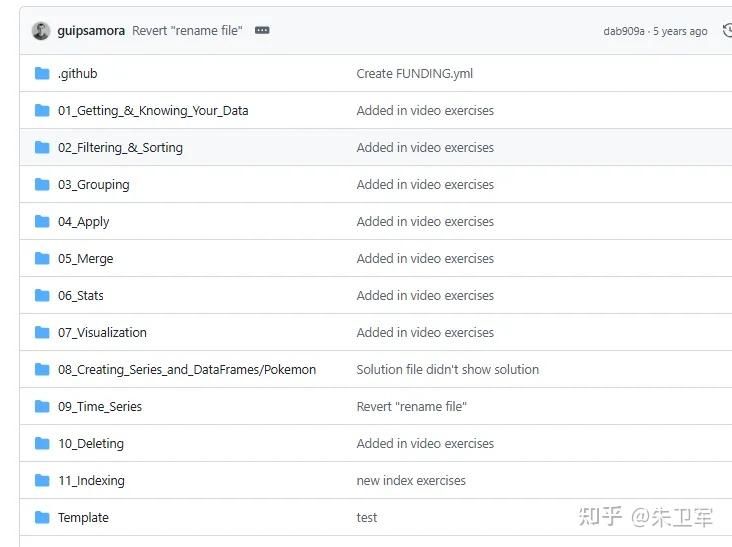Click folder icon for 02_Filtering_&_Sorting
Image resolution: width=732 pixels, height=547 pixels.
click(x=42, y=147)
